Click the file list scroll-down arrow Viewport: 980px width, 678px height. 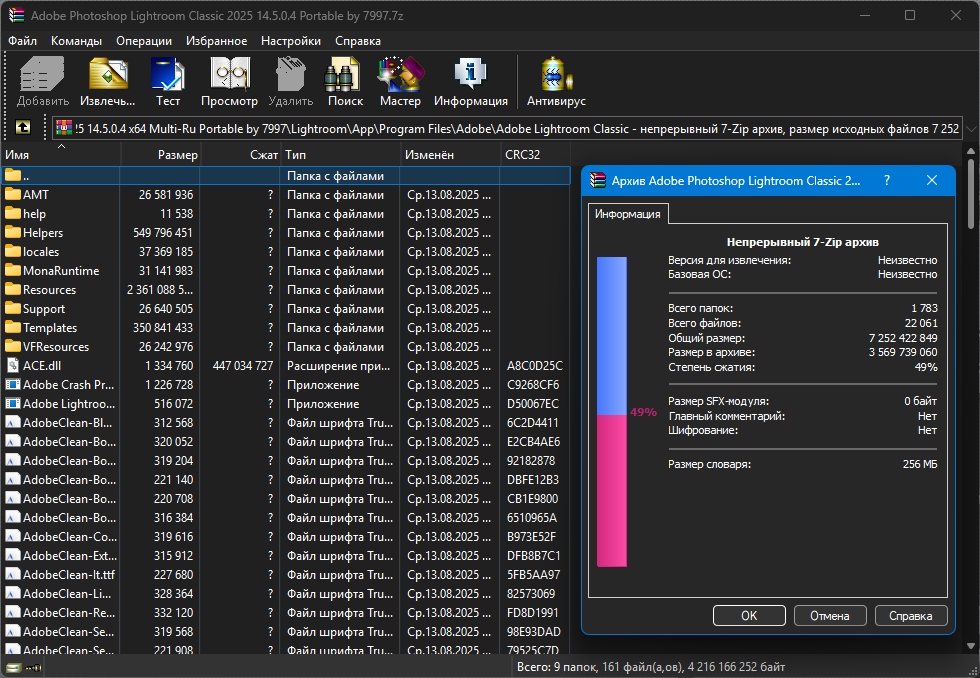tap(971, 646)
